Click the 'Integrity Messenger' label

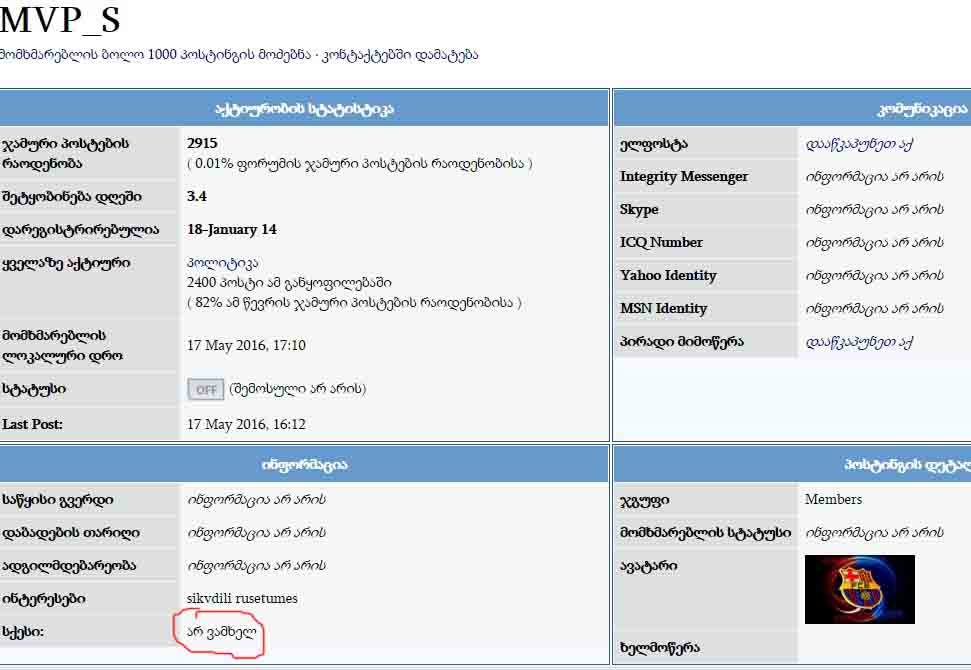tap(684, 177)
